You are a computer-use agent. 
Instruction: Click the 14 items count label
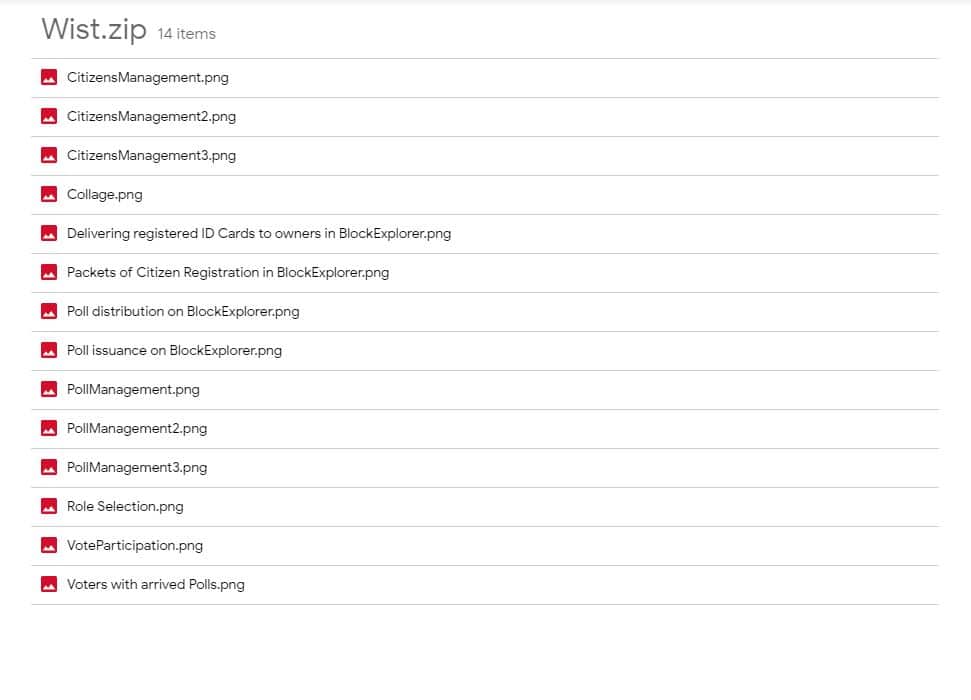(x=186, y=34)
